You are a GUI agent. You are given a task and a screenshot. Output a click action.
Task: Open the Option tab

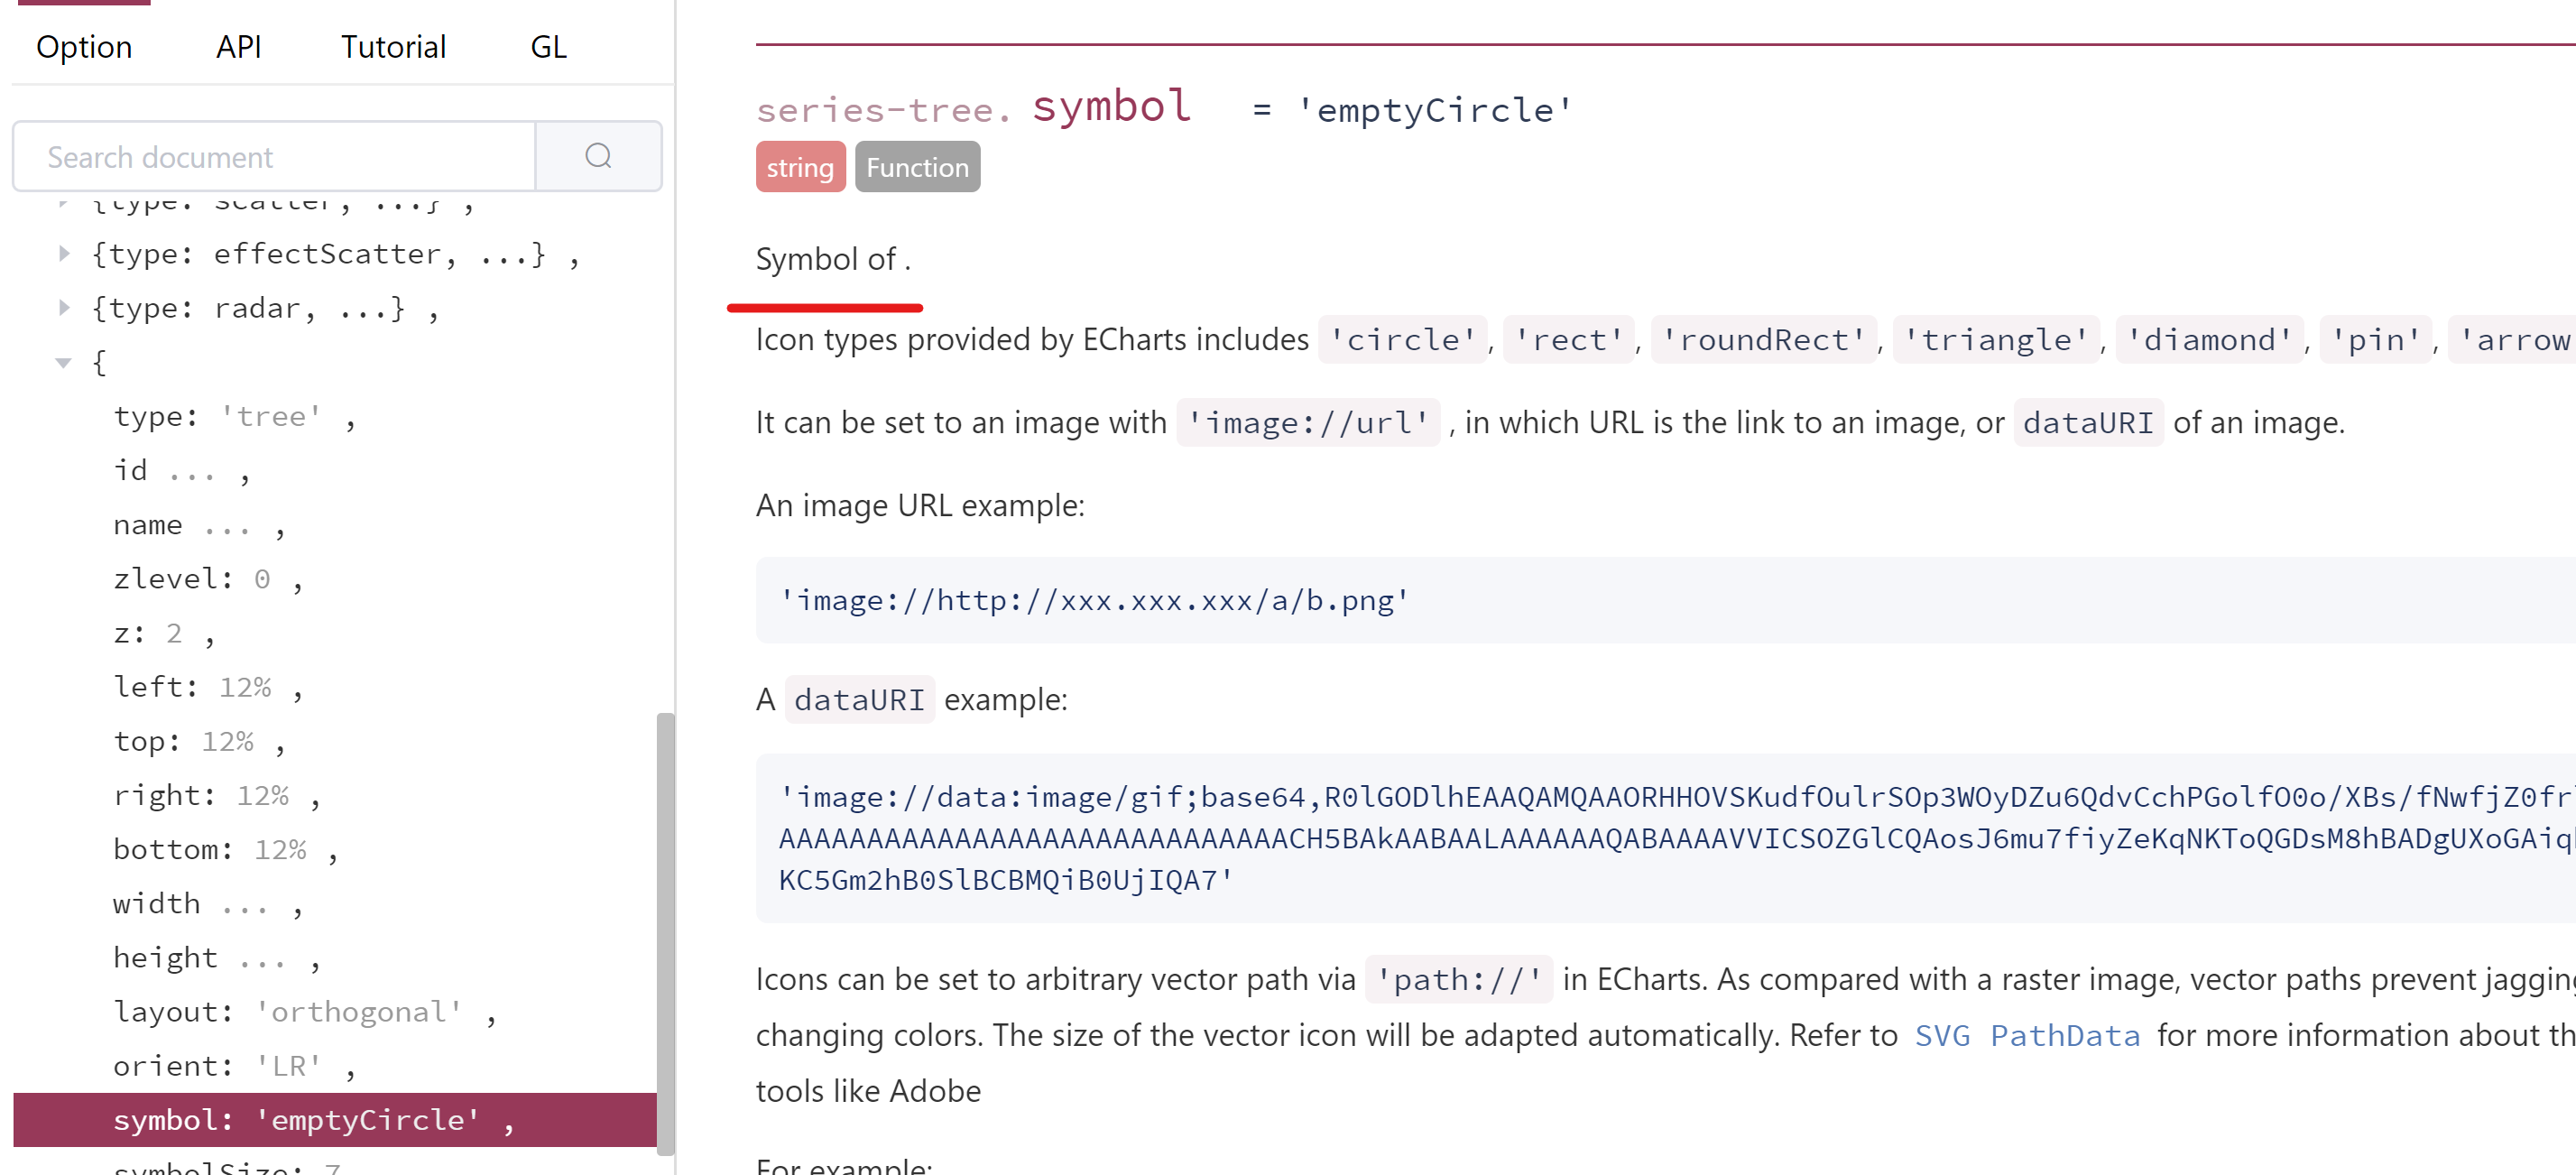(84, 47)
